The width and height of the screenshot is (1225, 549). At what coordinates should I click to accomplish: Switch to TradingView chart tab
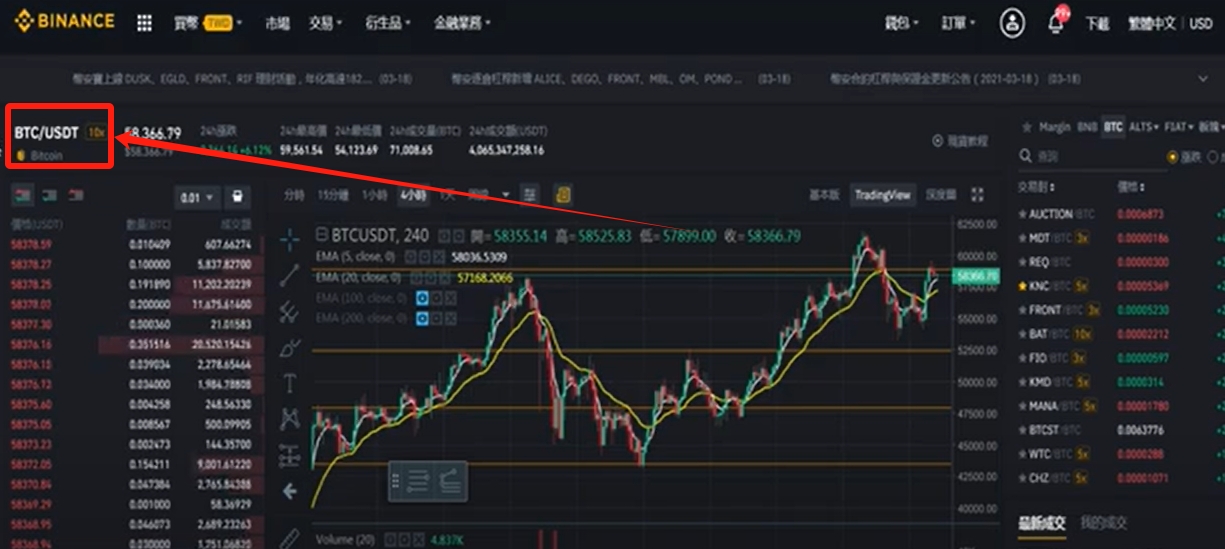[882, 195]
